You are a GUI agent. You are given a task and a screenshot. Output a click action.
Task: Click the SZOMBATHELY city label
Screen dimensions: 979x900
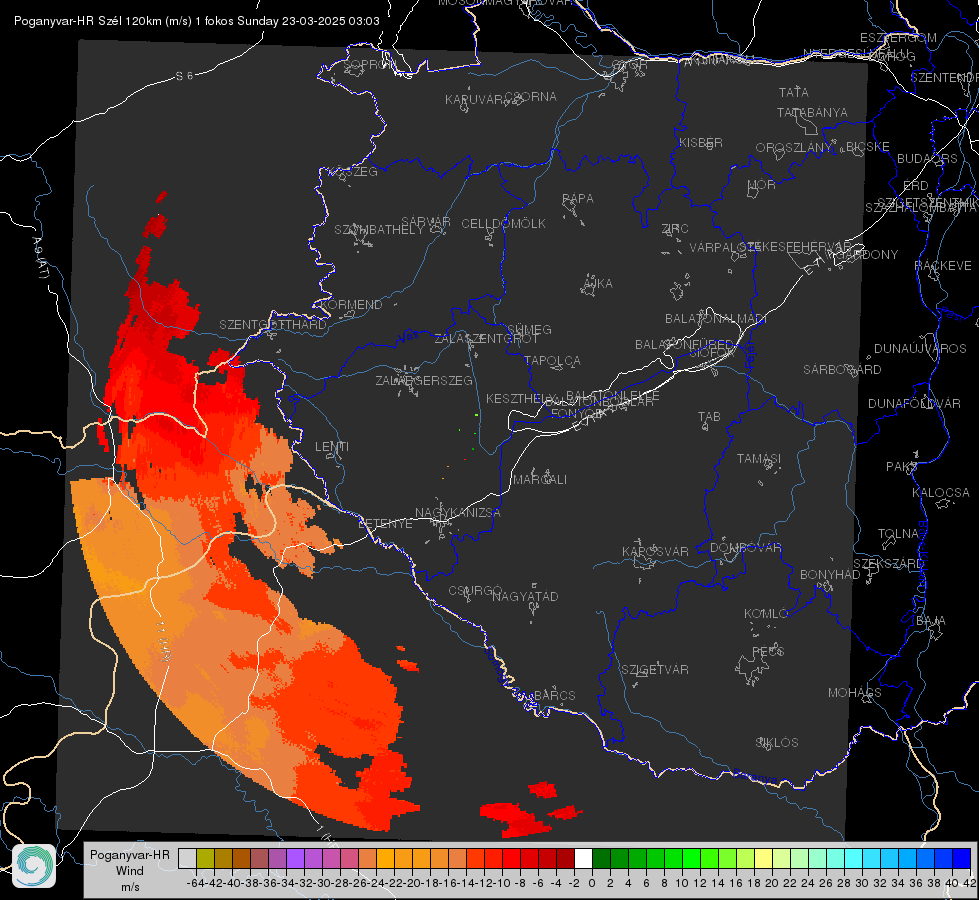(x=378, y=230)
